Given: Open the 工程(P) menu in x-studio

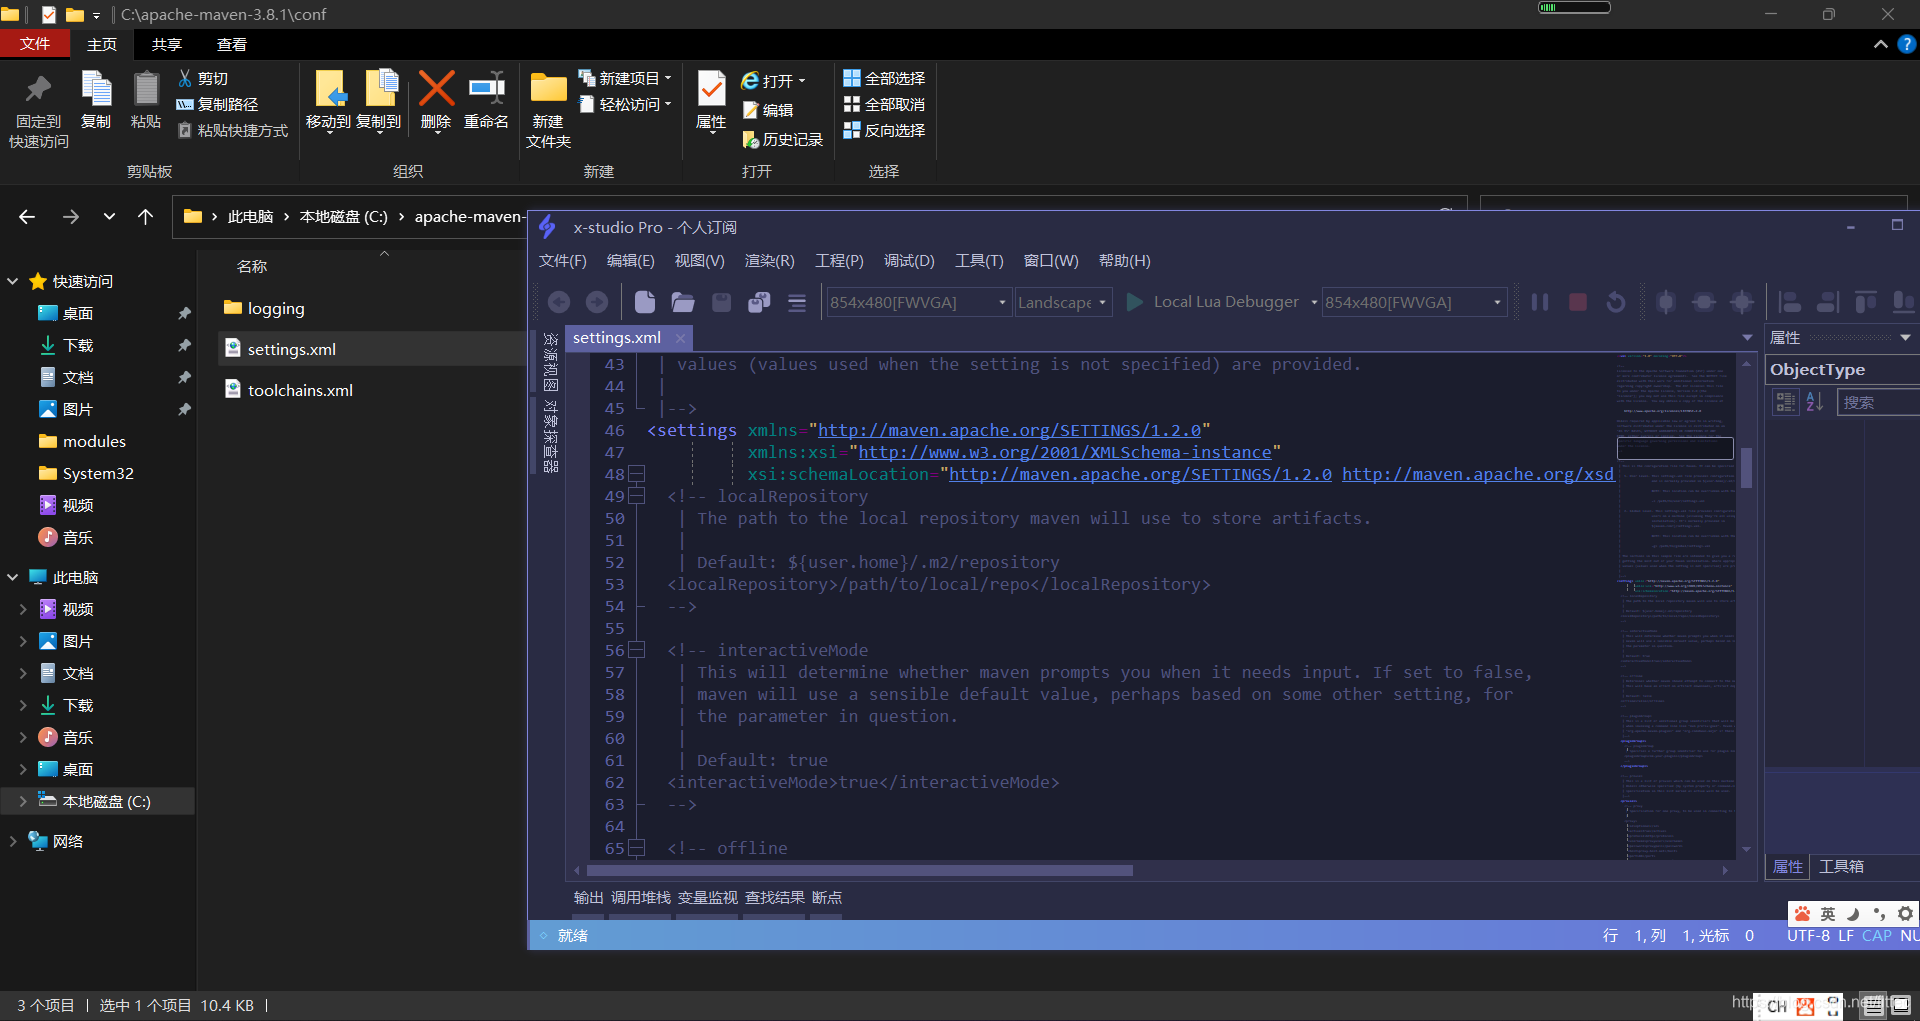Looking at the screenshot, I should [x=839, y=261].
